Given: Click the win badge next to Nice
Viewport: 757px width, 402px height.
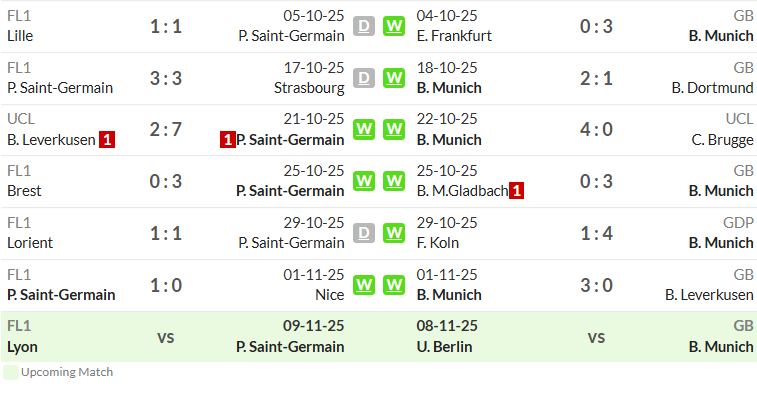Looking at the screenshot, I should [364, 285].
